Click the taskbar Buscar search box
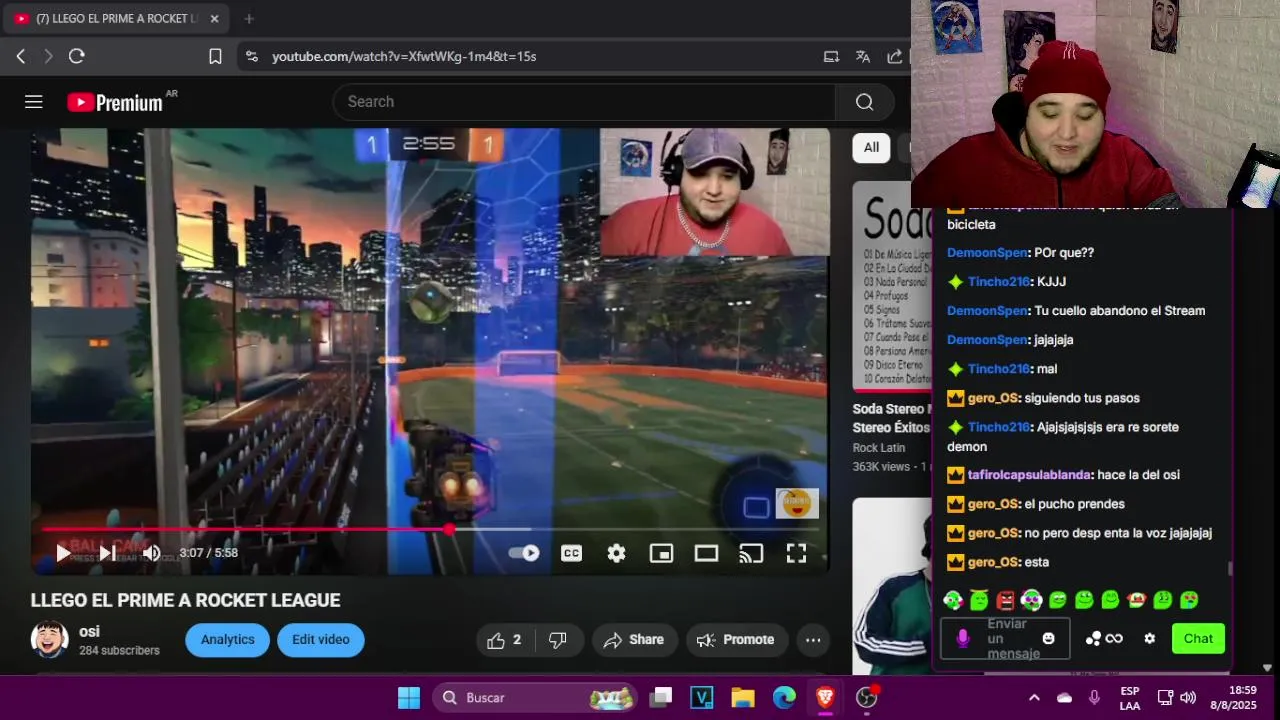This screenshot has width=1280, height=720. (x=536, y=697)
